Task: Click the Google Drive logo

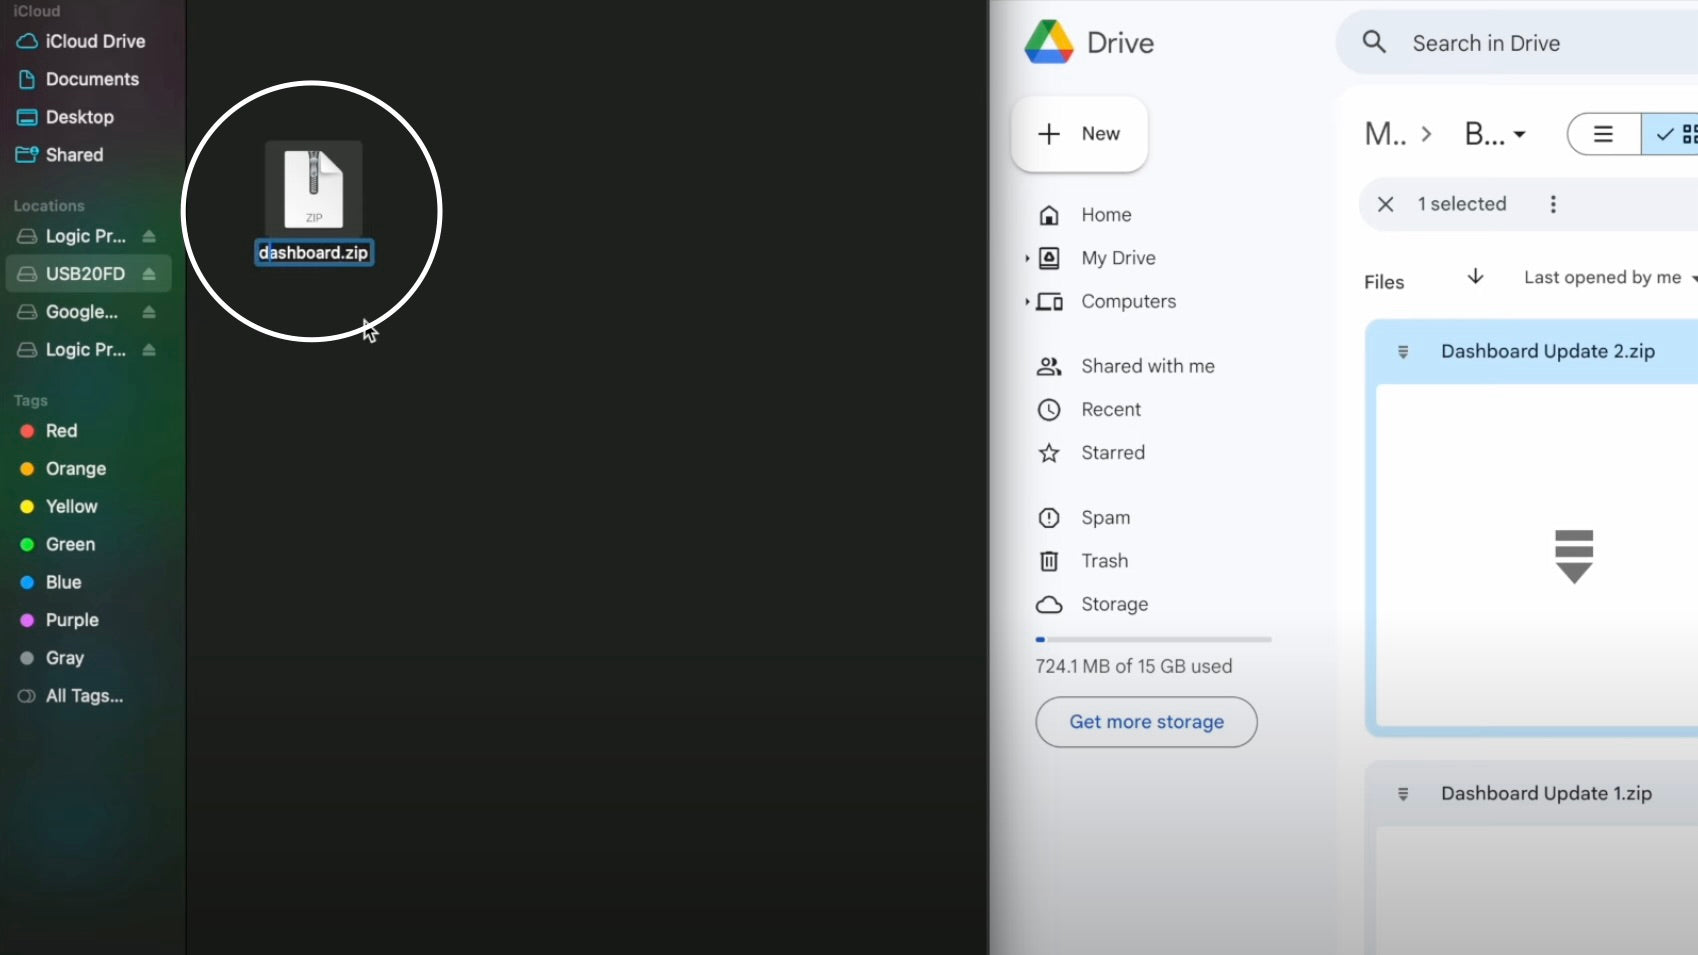Action: (1048, 43)
